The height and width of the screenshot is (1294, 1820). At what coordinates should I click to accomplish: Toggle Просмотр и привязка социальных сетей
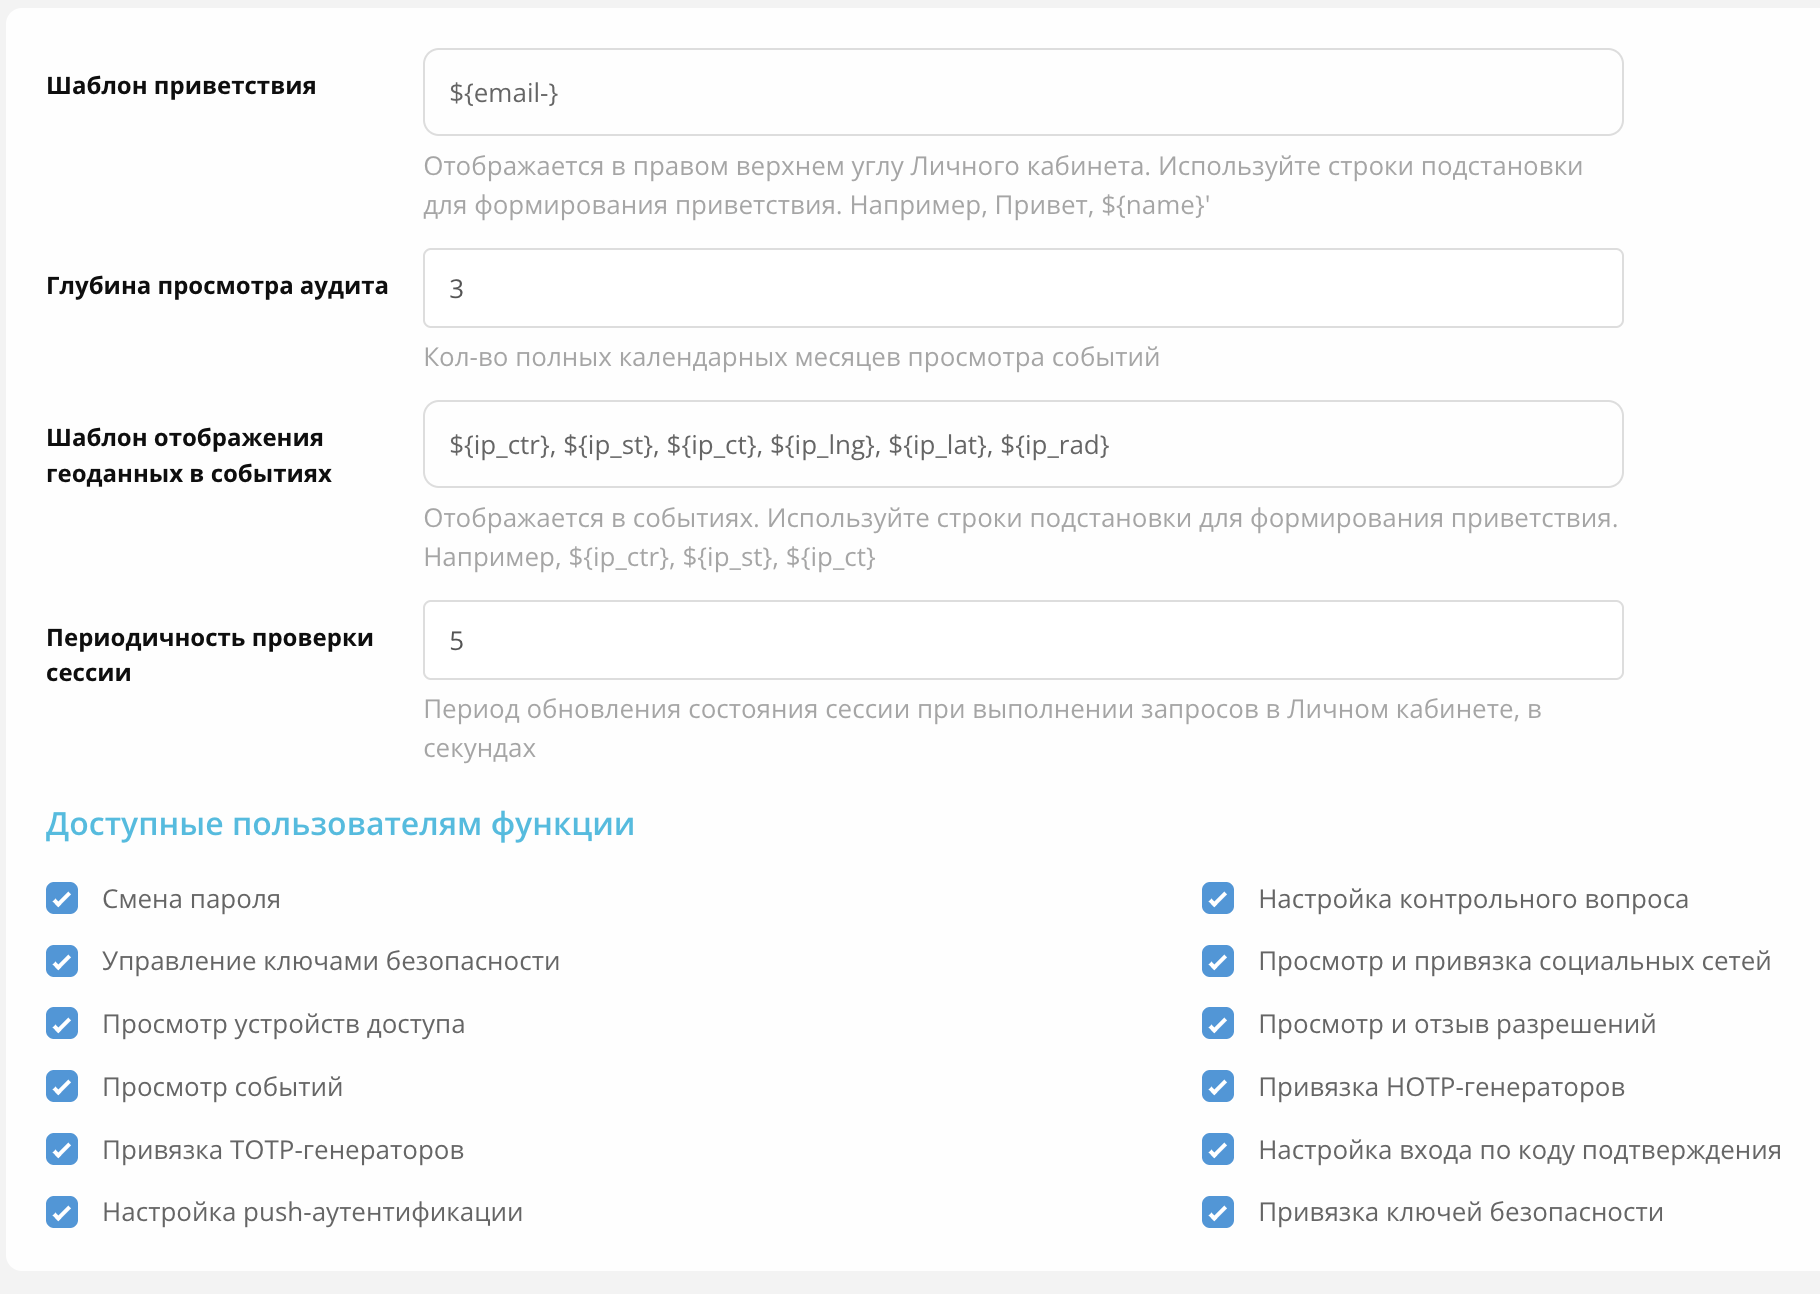(1218, 961)
